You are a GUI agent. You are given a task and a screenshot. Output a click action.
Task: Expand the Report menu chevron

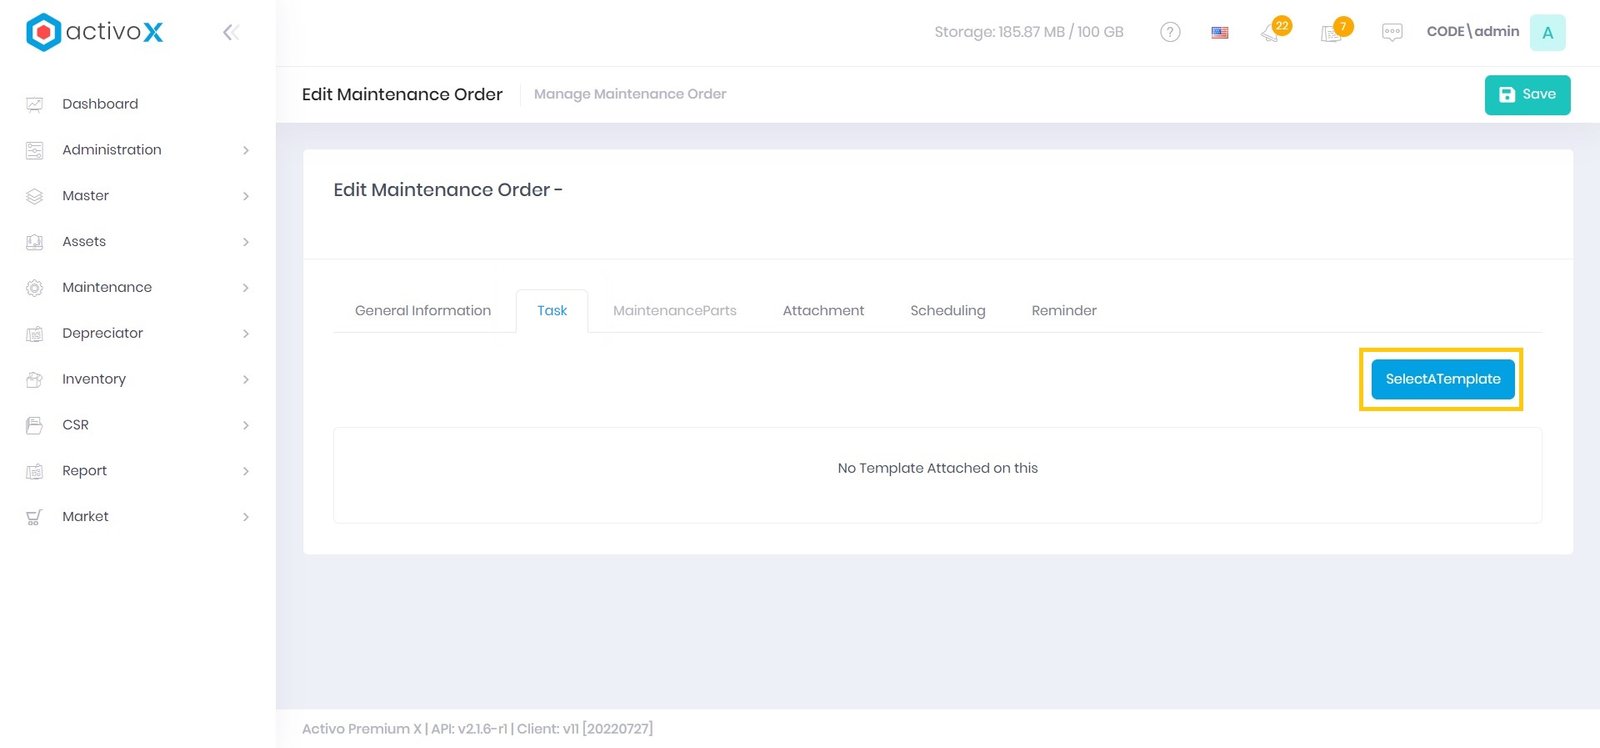point(246,471)
